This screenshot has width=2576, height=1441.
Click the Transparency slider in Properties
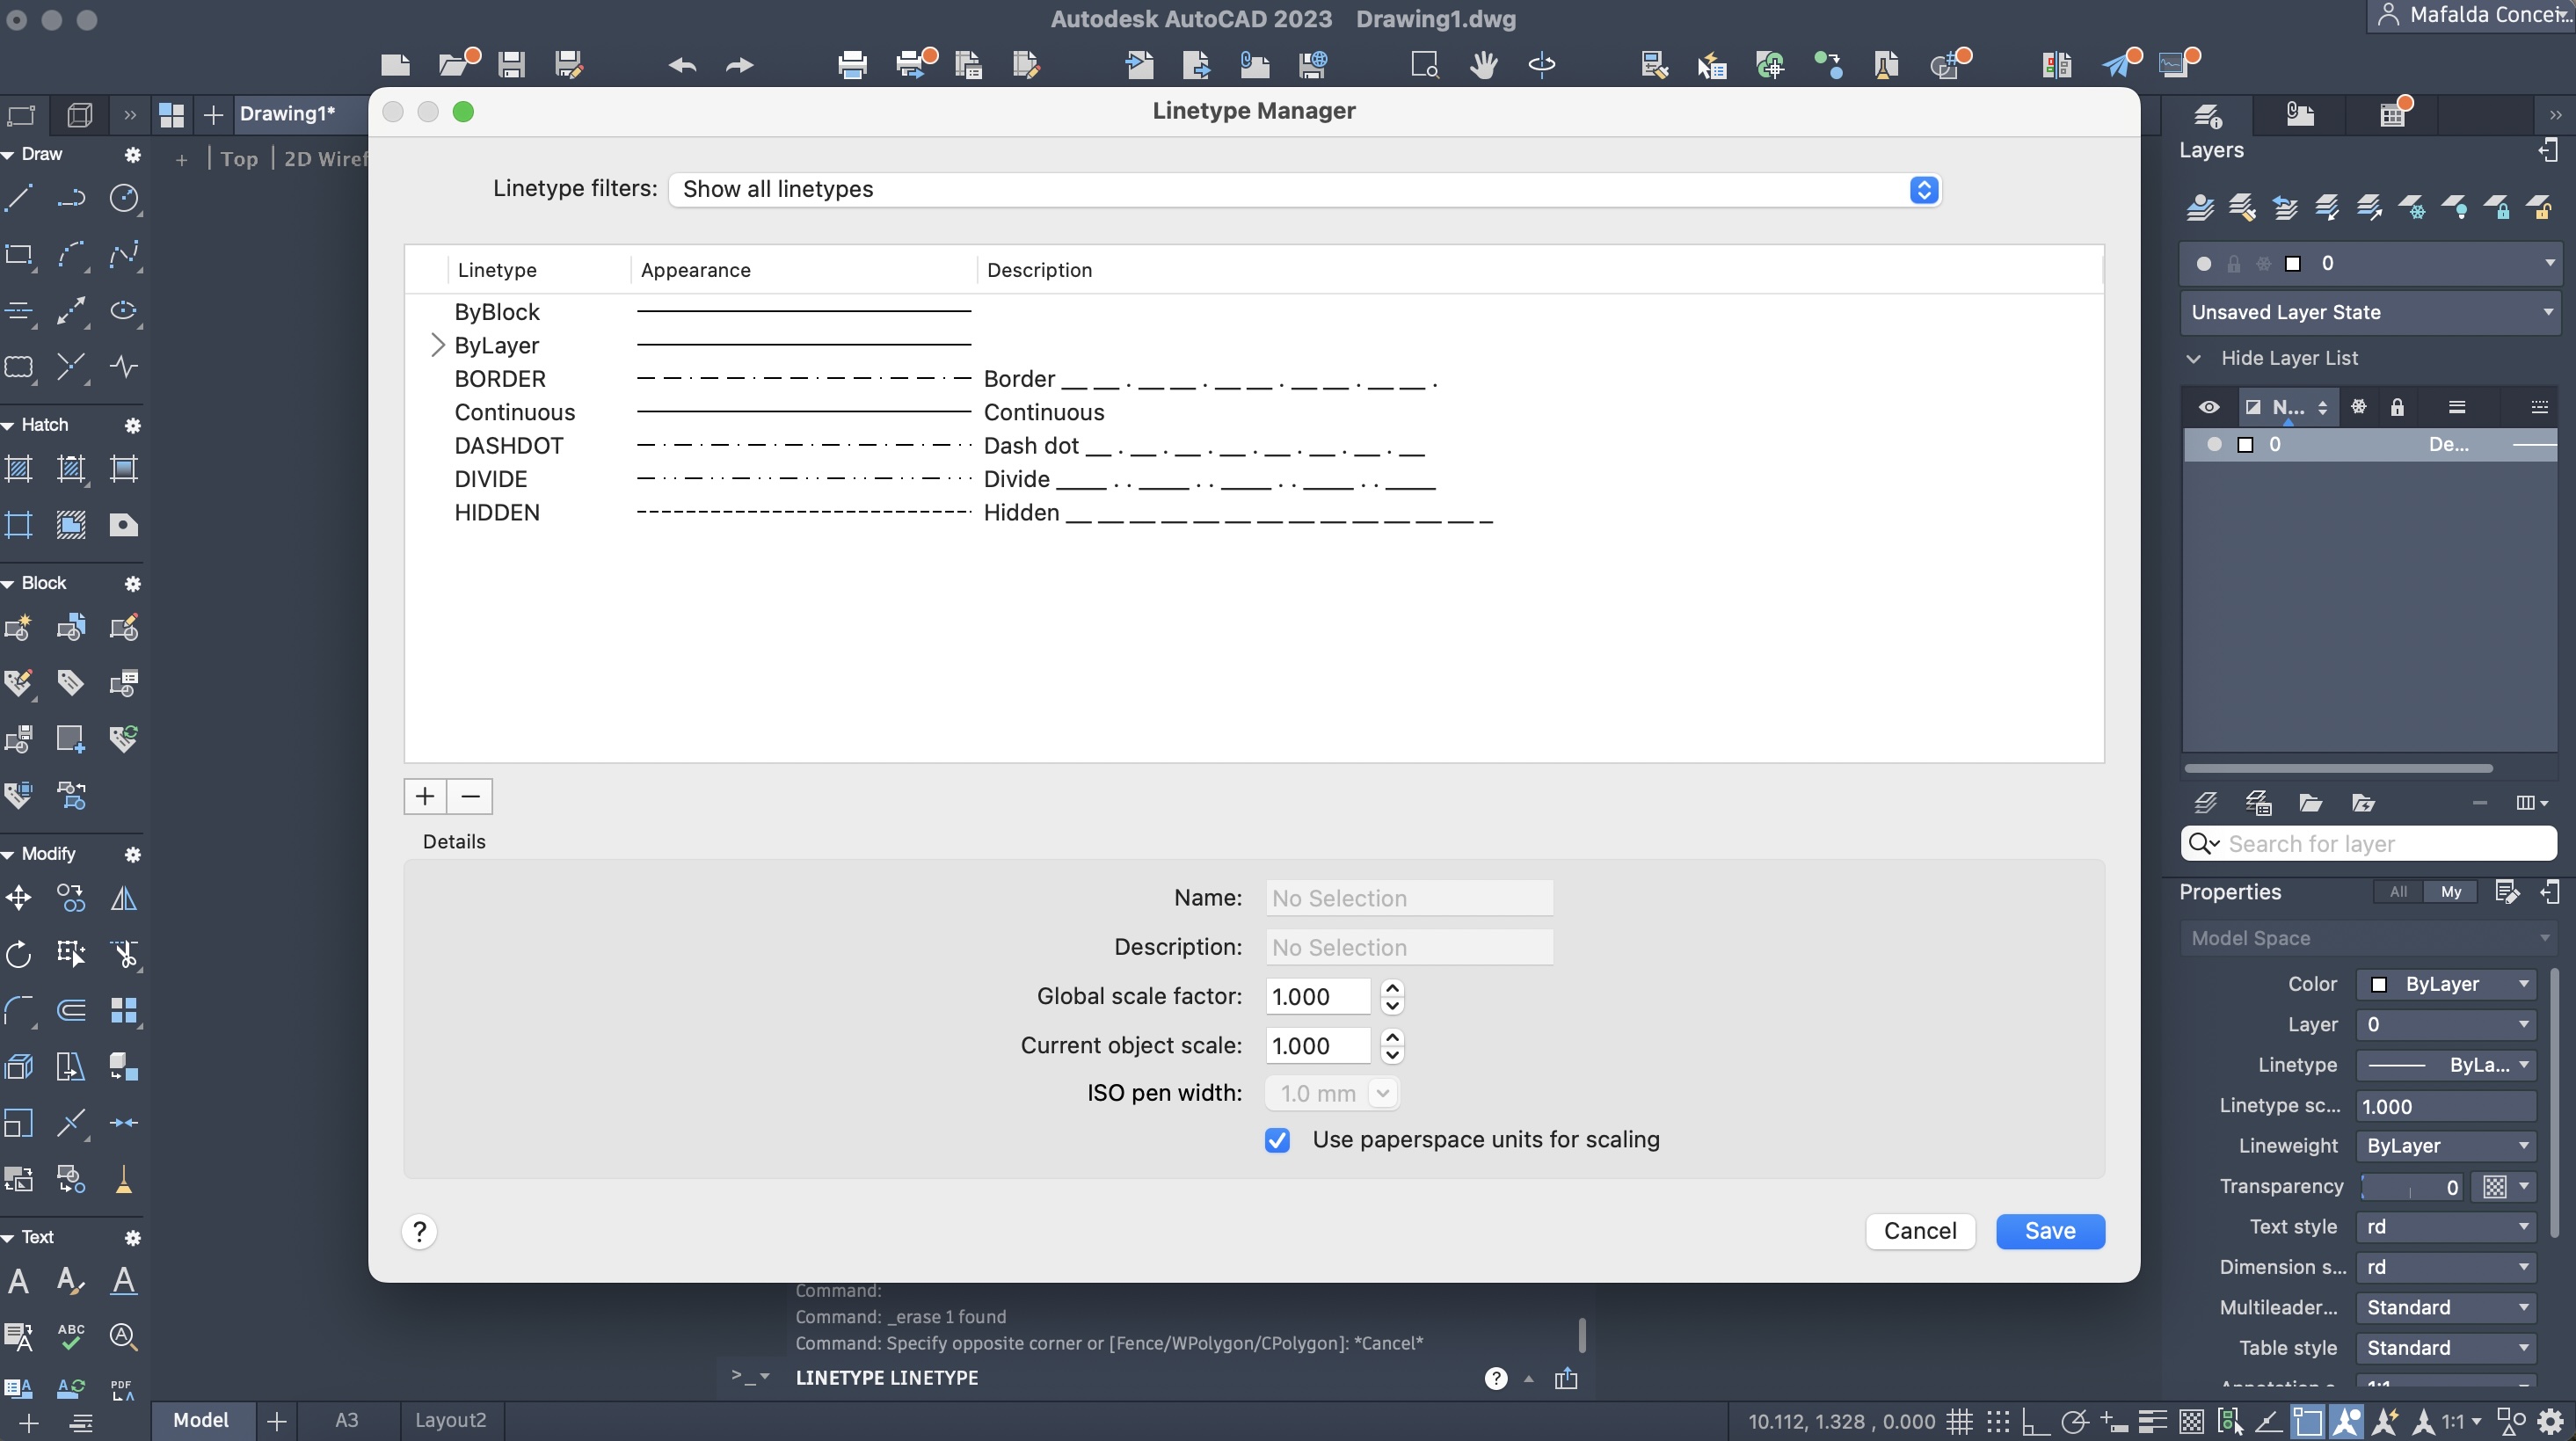[2410, 1187]
